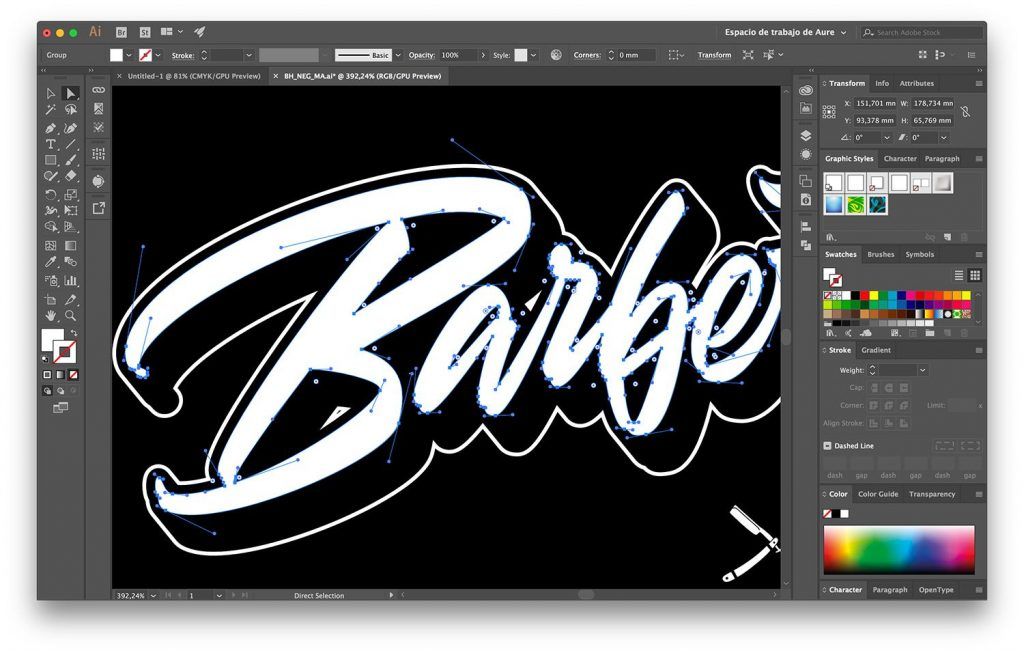Open the workspace switcher Espacio de trabajo de Aure
Image resolution: width=1024 pixels, height=653 pixels.
click(x=785, y=32)
